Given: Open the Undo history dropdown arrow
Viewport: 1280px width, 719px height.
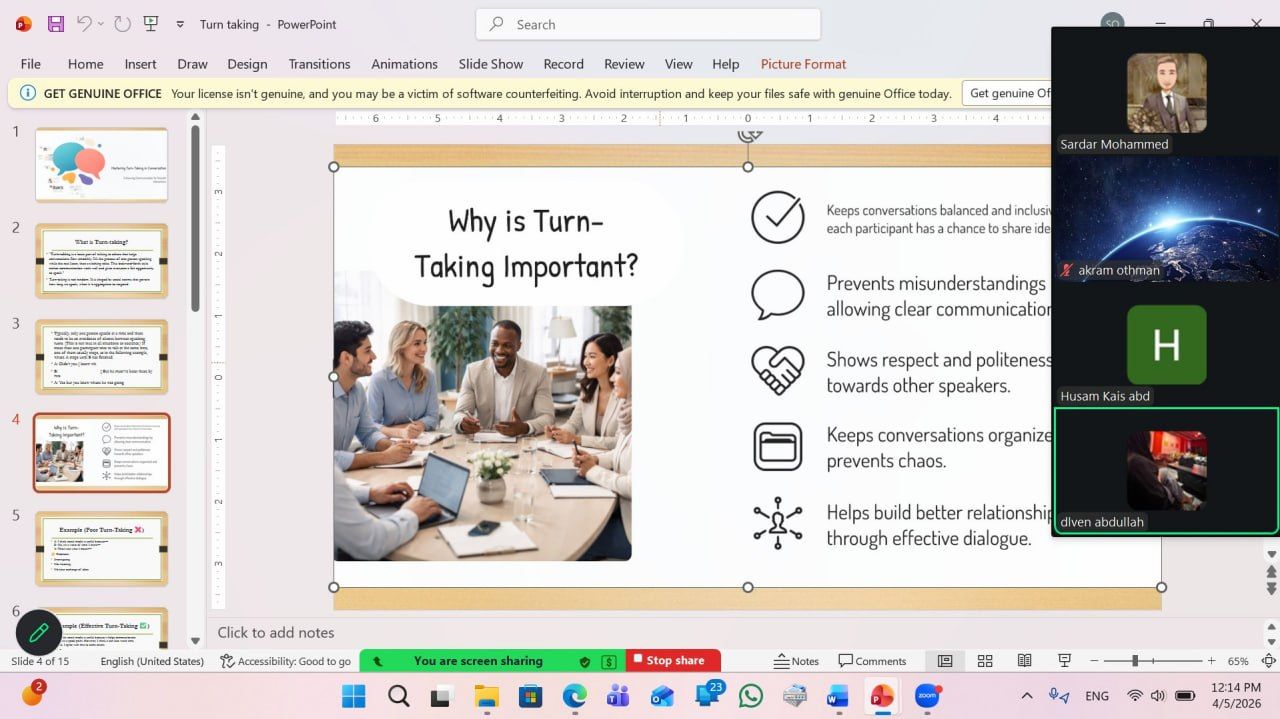Looking at the screenshot, I should [103, 25].
